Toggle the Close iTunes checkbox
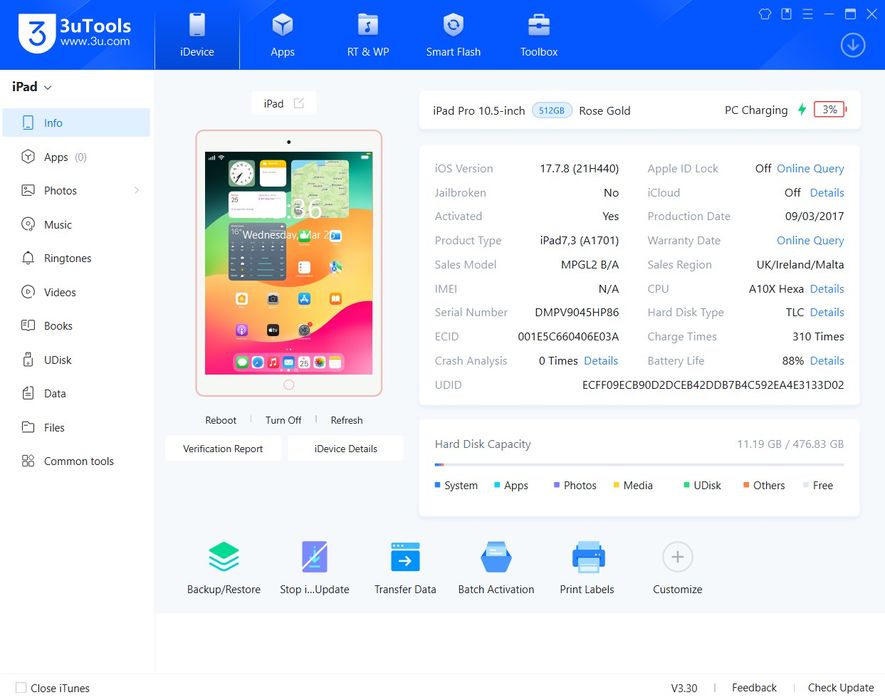The width and height of the screenshot is (885, 700). pyautogui.click(x=21, y=688)
